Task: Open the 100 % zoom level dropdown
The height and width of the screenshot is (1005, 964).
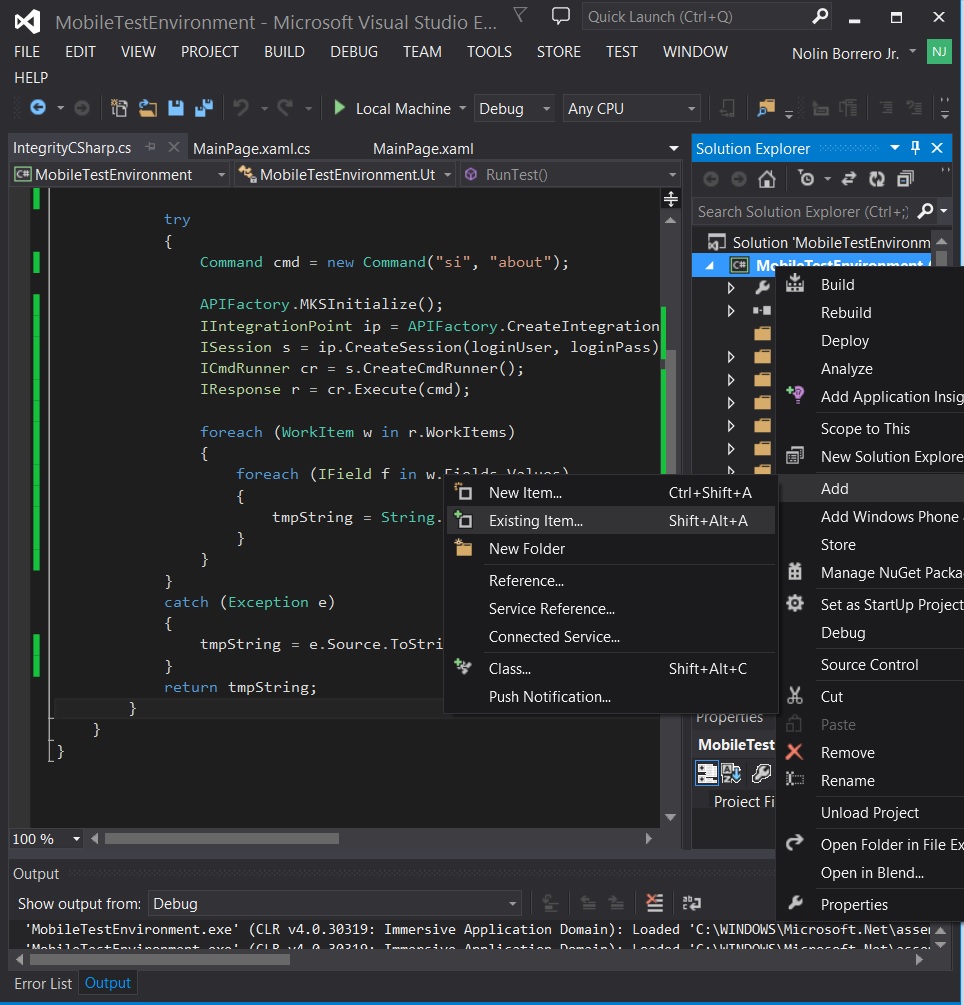Action: 76,838
